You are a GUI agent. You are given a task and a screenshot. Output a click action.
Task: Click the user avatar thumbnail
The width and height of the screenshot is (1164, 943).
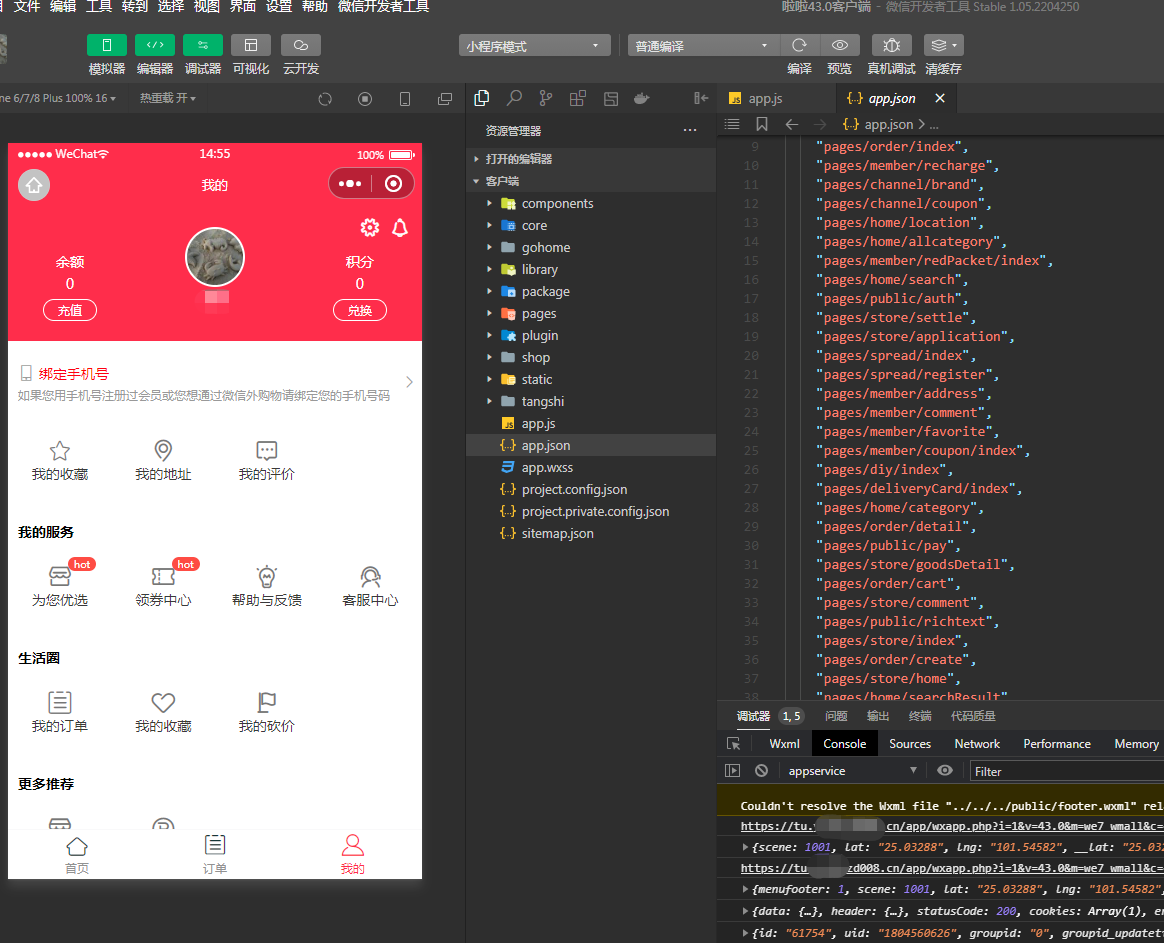tap(215, 257)
